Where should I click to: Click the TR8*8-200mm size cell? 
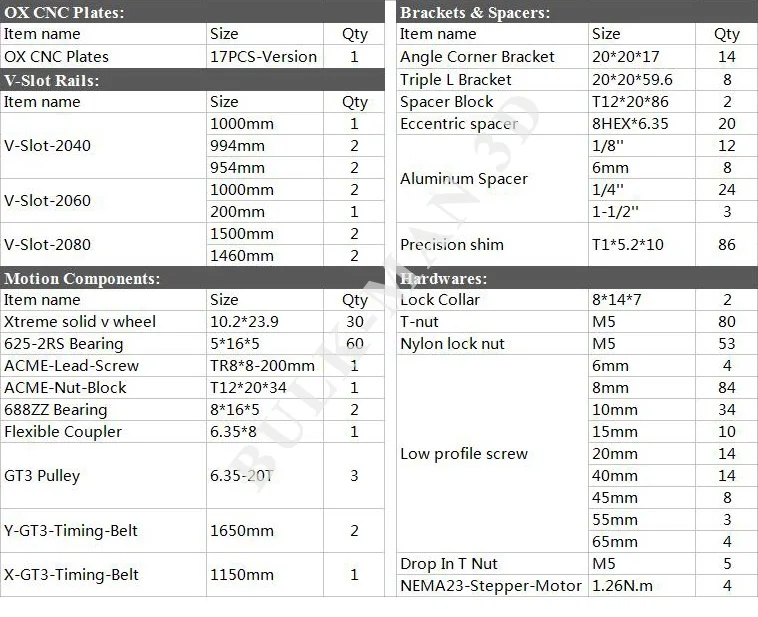(x=265, y=366)
